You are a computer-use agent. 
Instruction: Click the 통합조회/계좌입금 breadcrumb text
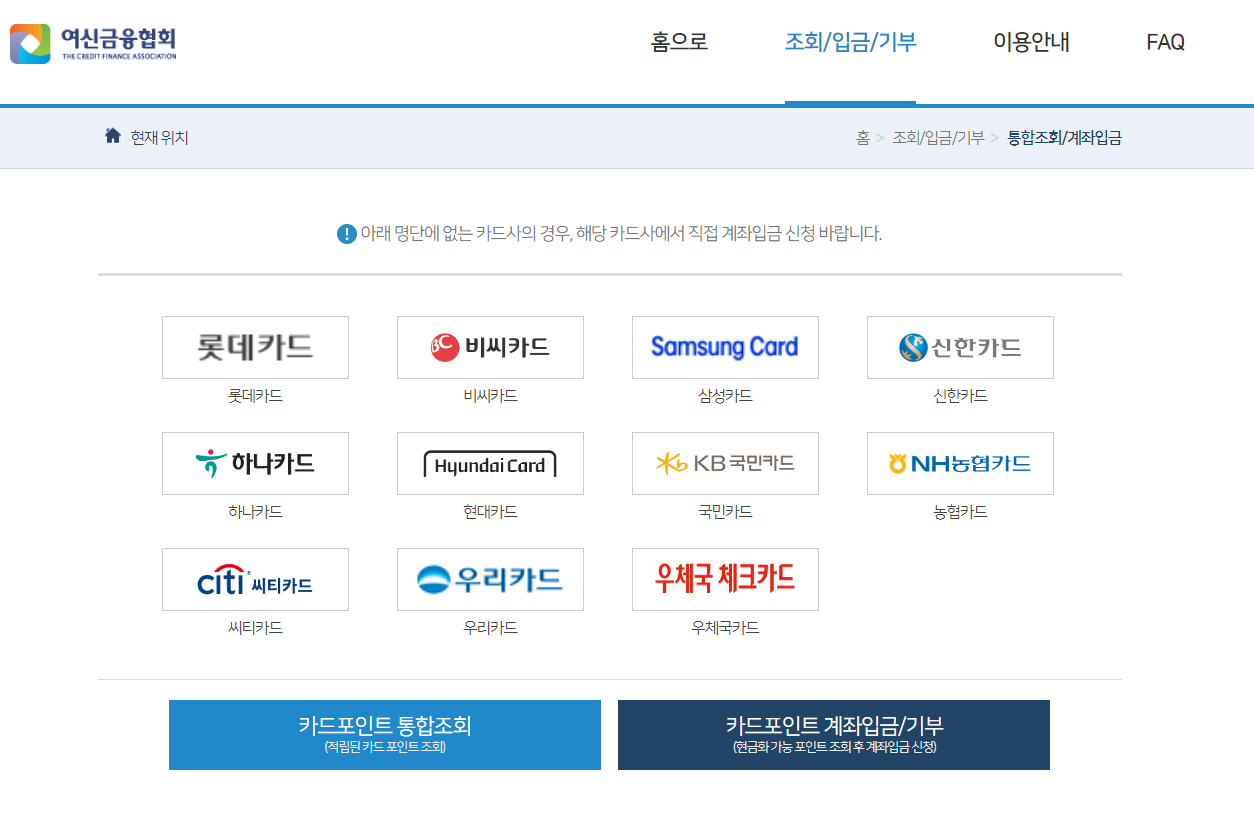click(1064, 138)
